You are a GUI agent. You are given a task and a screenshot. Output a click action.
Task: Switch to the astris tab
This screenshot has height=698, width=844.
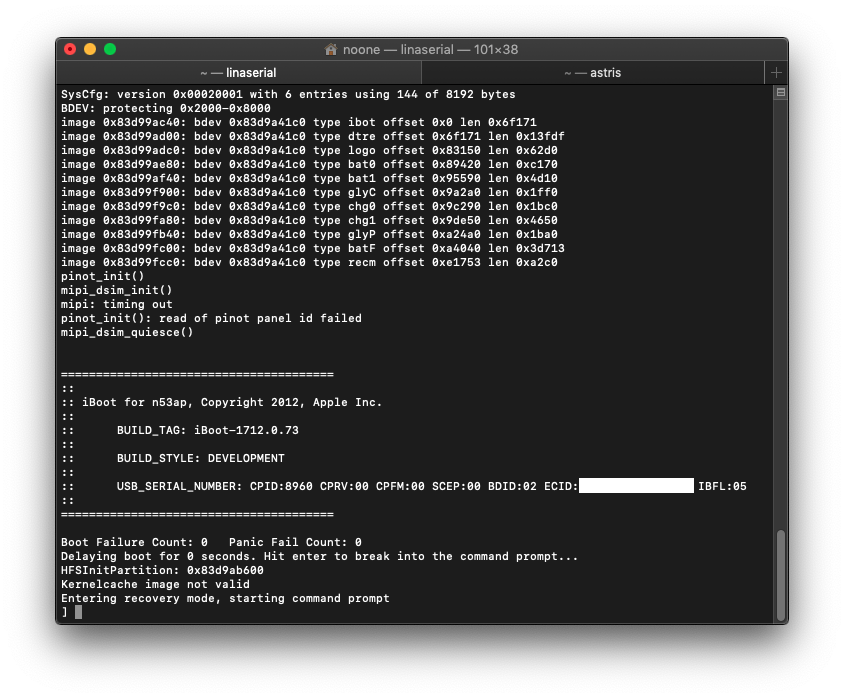tap(592, 73)
